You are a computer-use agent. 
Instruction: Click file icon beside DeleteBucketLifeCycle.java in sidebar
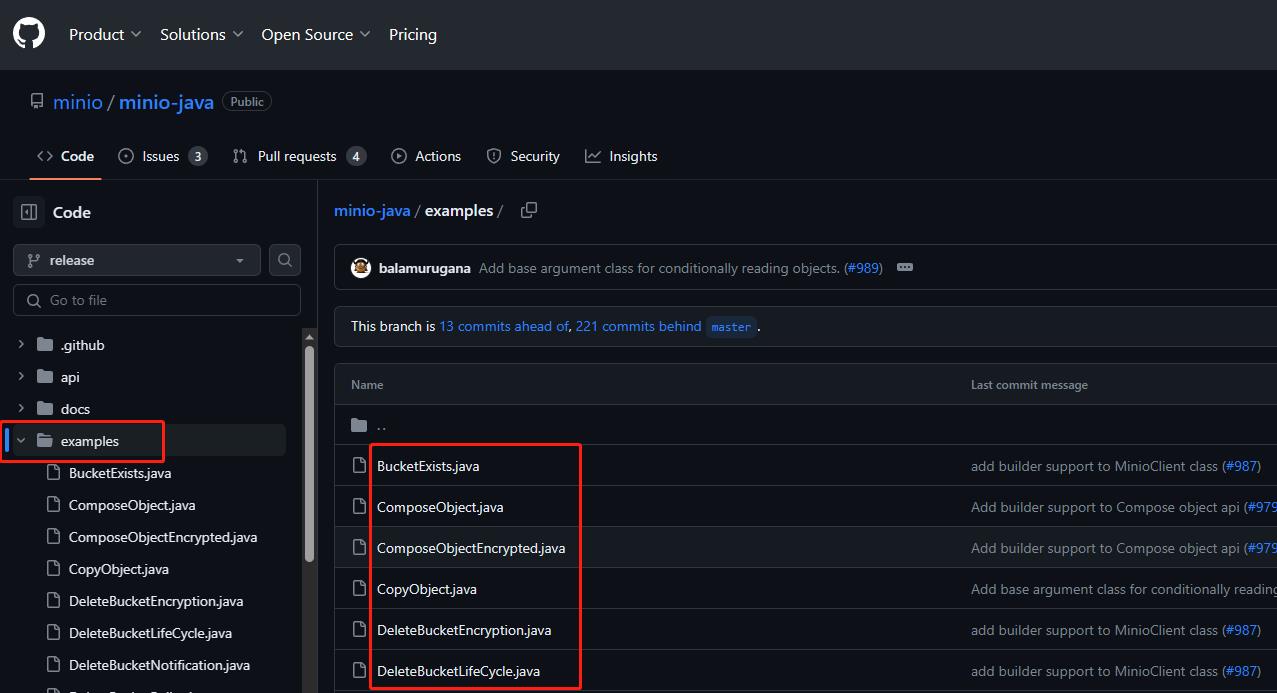click(53, 633)
